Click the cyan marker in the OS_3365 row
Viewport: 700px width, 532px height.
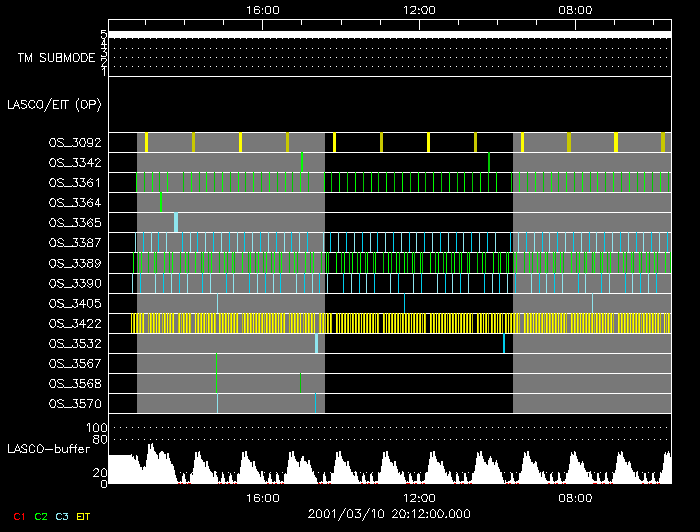(176, 222)
